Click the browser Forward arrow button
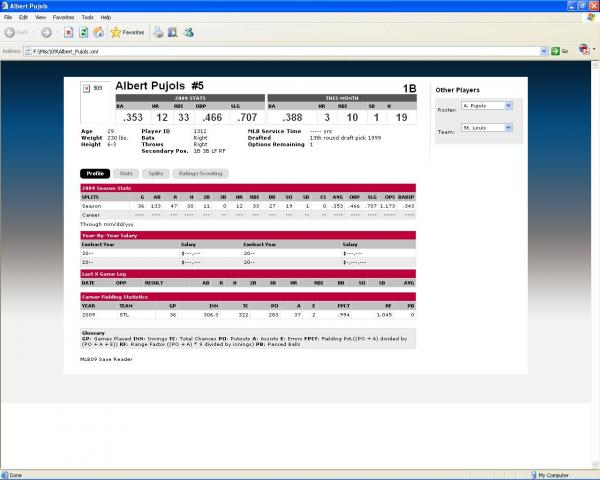This screenshot has height=480, width=600. pos(46,33)
